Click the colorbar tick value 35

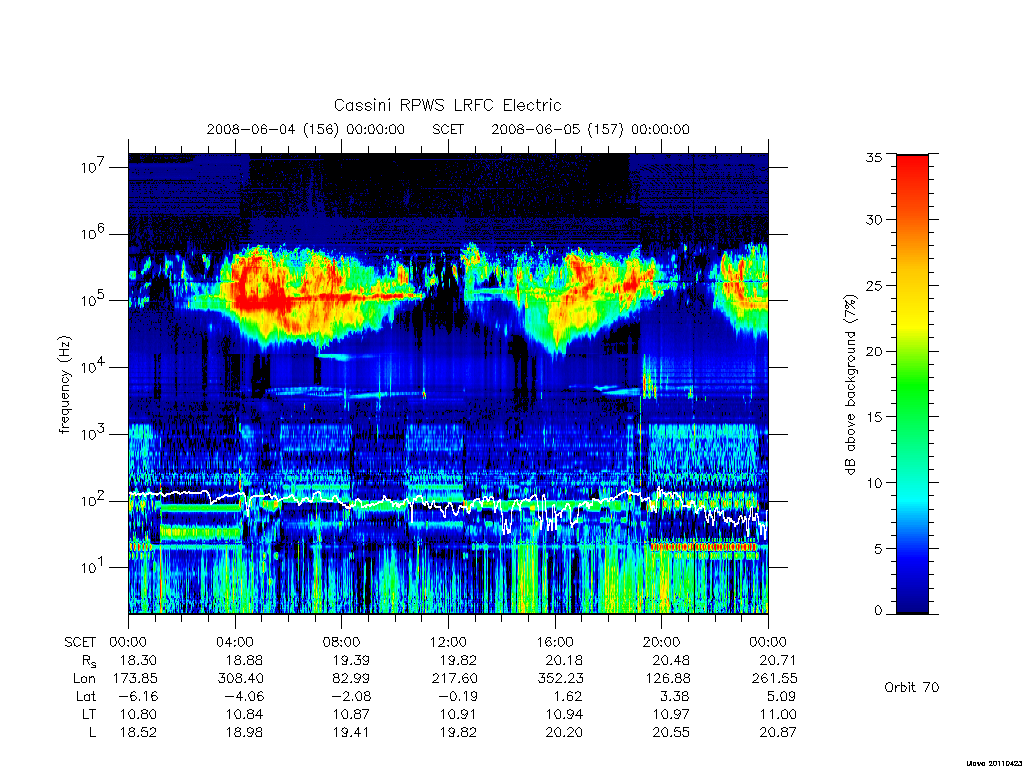(x=874, y=157)
